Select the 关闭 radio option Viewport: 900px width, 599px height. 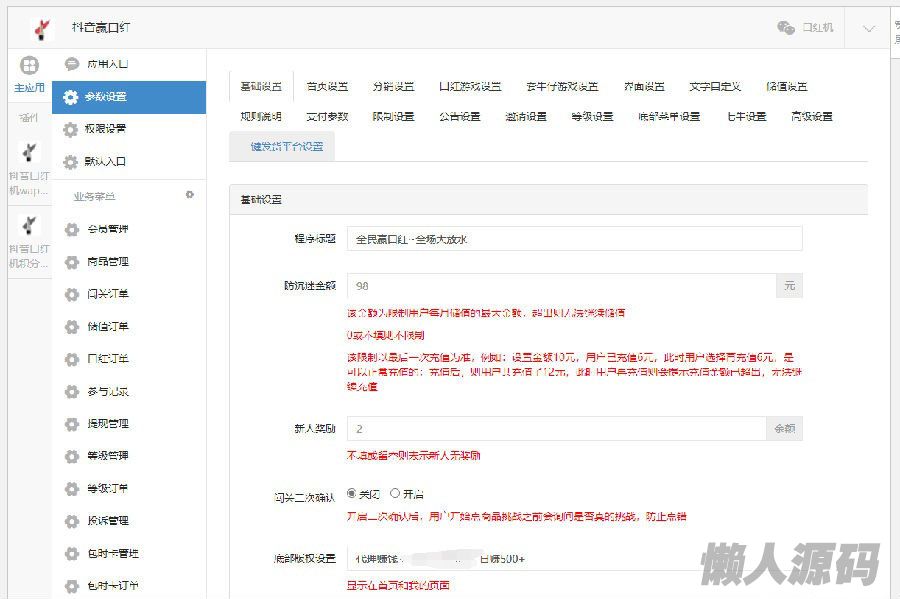click(x=351, y=493)
